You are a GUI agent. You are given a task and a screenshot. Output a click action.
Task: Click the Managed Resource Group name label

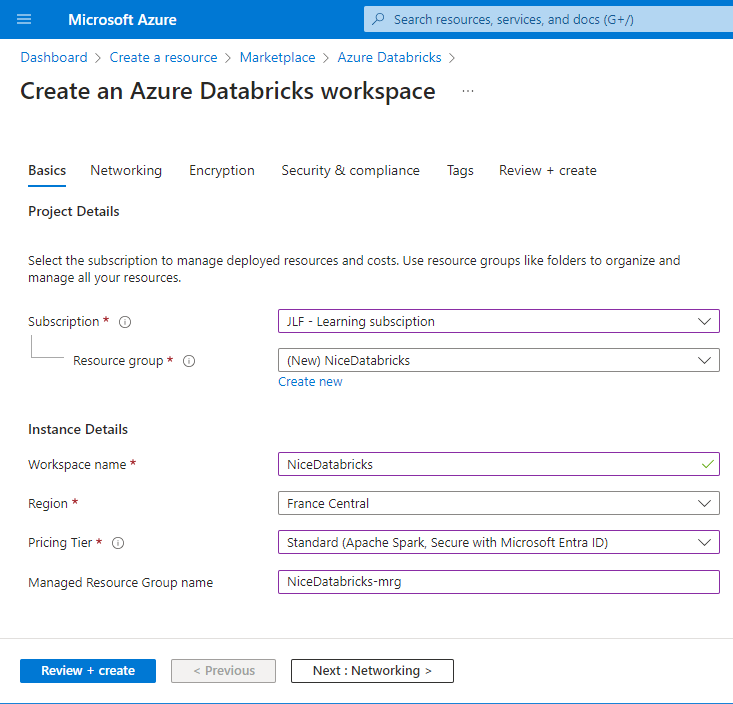120,583
